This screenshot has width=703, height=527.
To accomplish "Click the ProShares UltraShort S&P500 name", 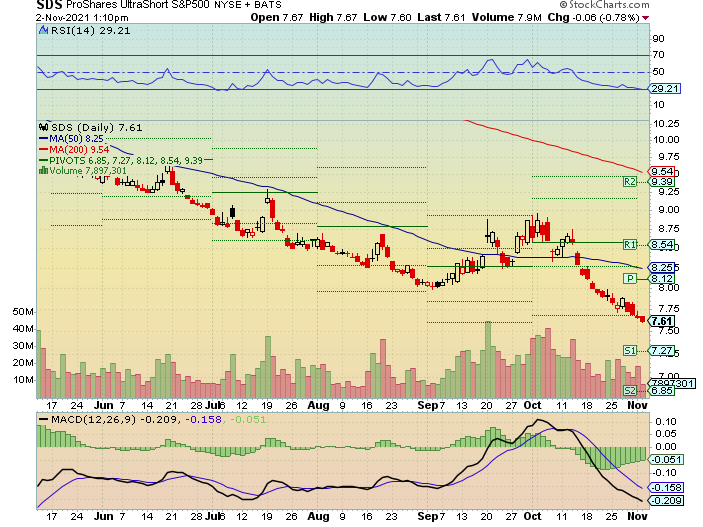I will tap(139, 5).
